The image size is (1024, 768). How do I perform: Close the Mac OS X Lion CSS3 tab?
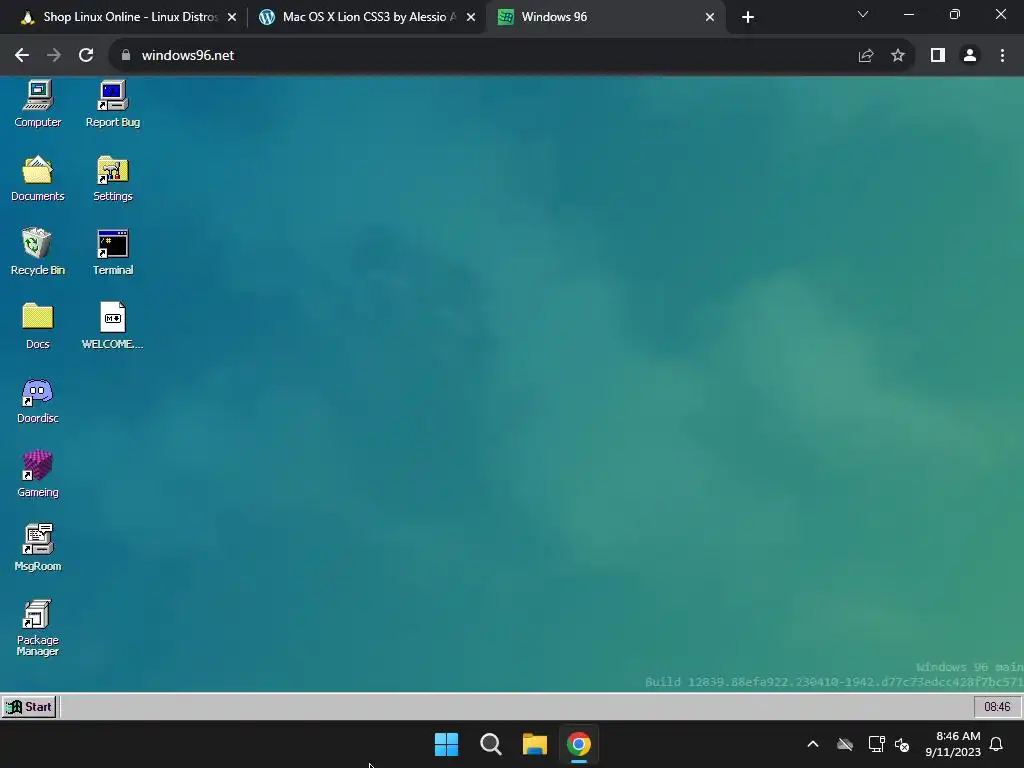click(471, 17)
